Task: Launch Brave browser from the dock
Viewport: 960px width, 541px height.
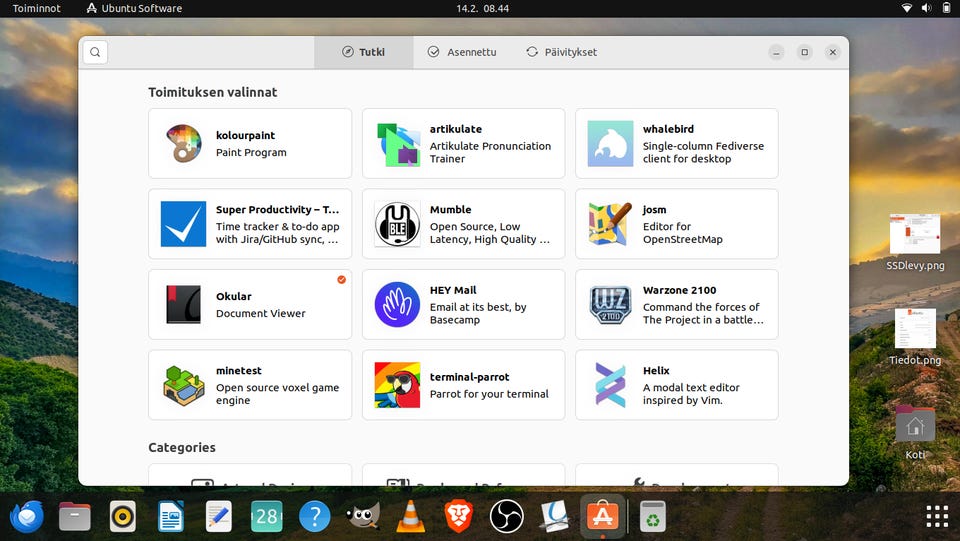Action: (459, 517)
